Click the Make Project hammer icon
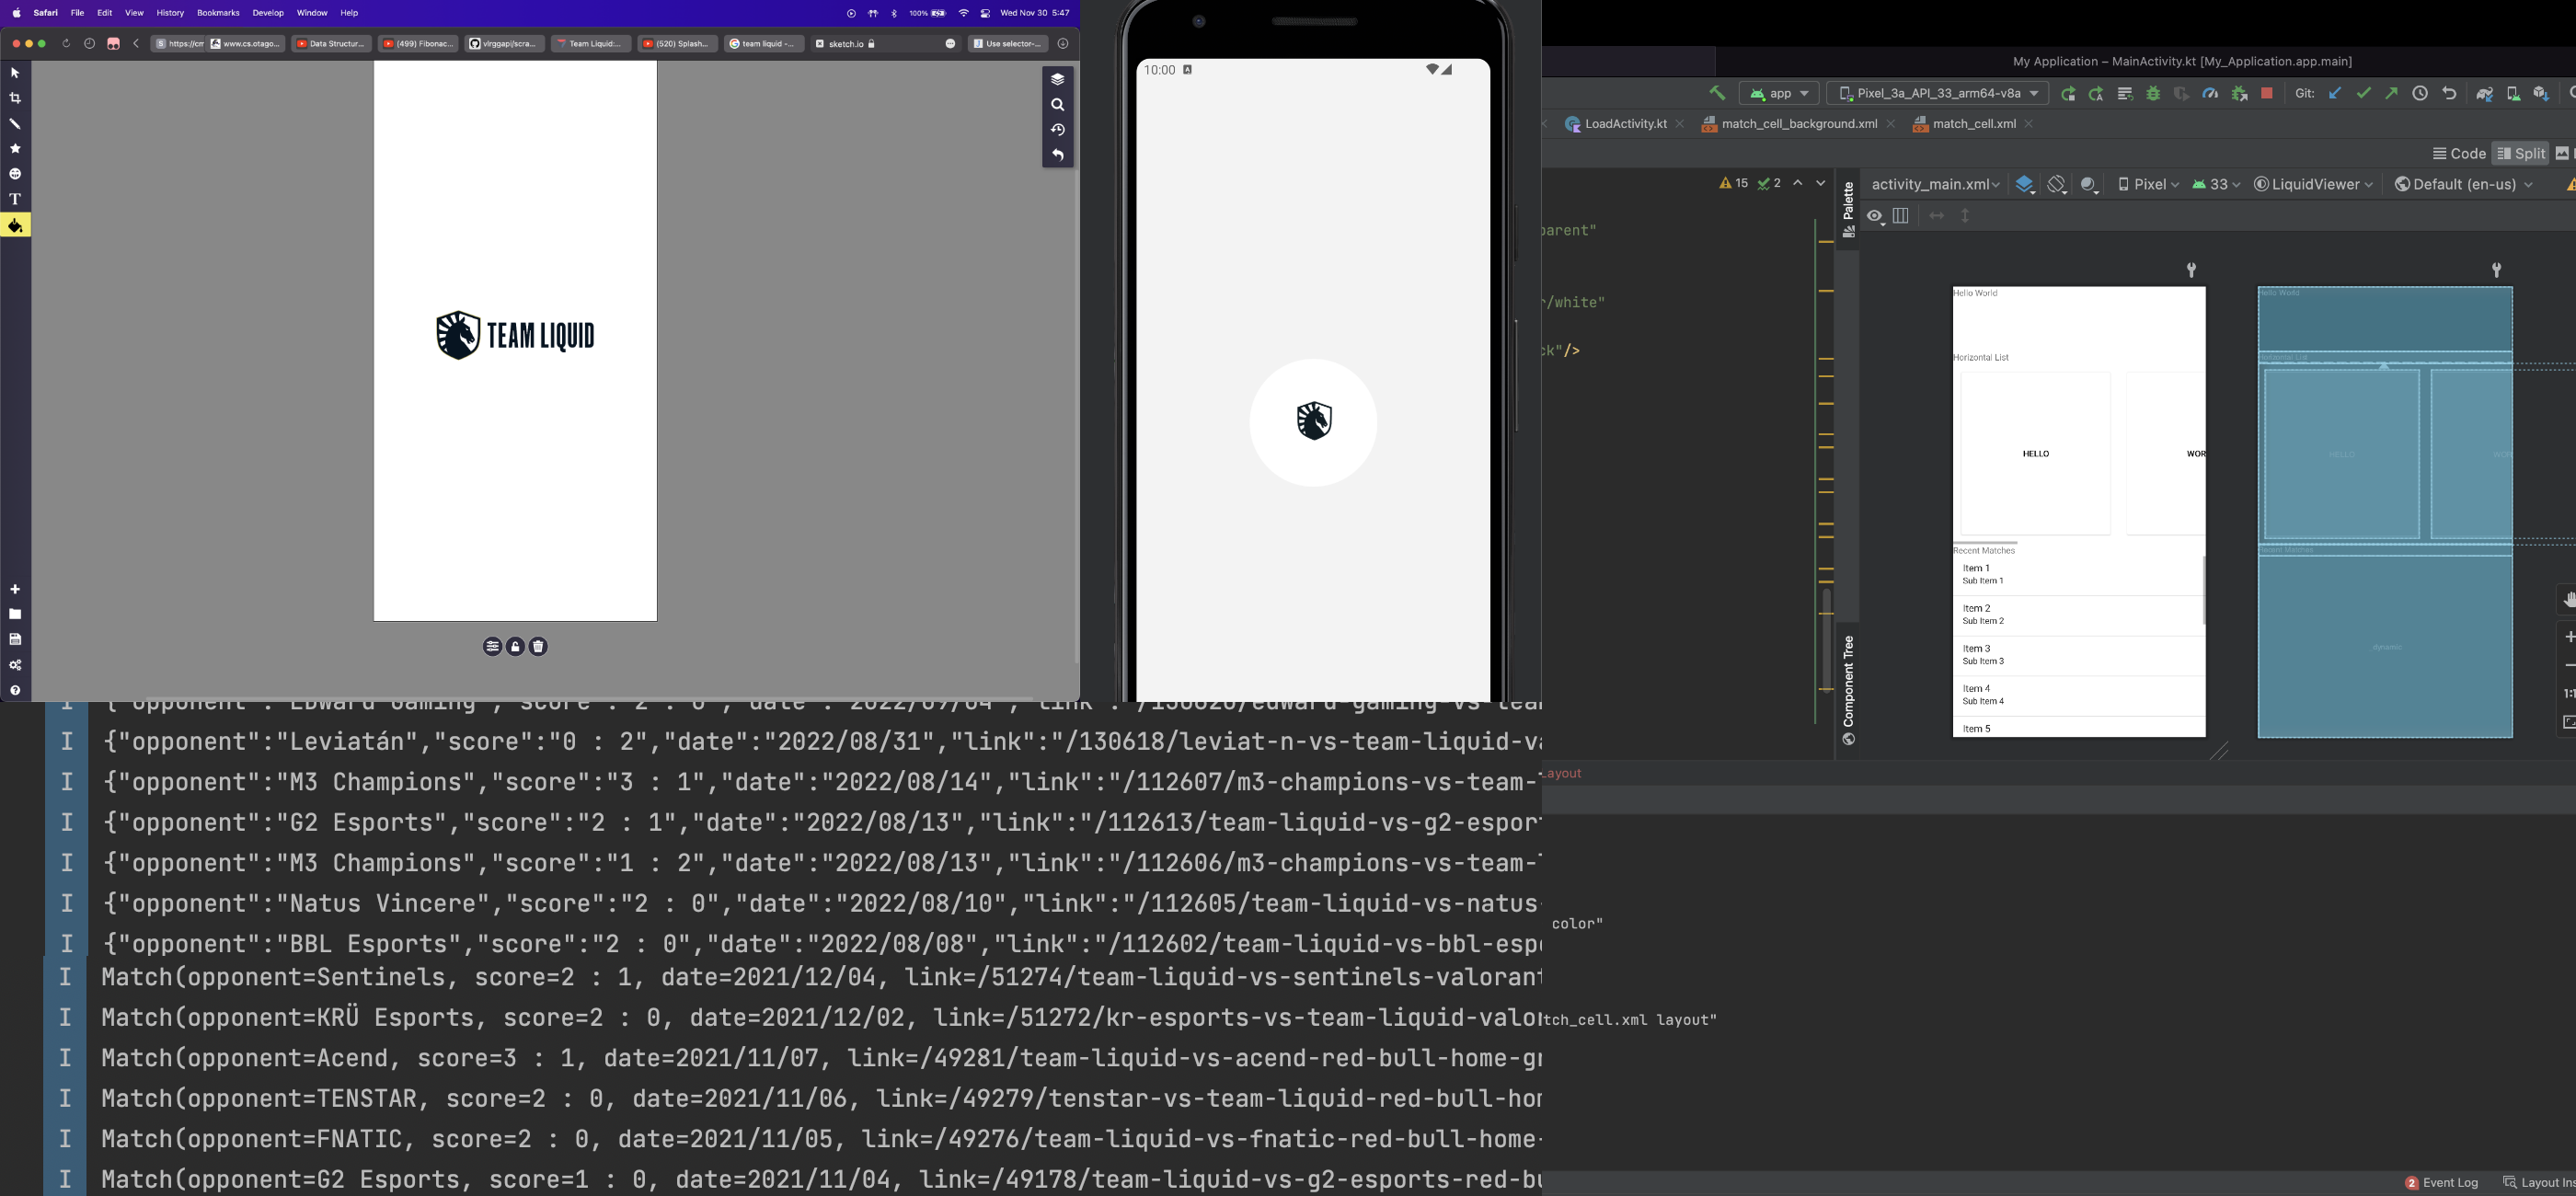 point(1717,93)
